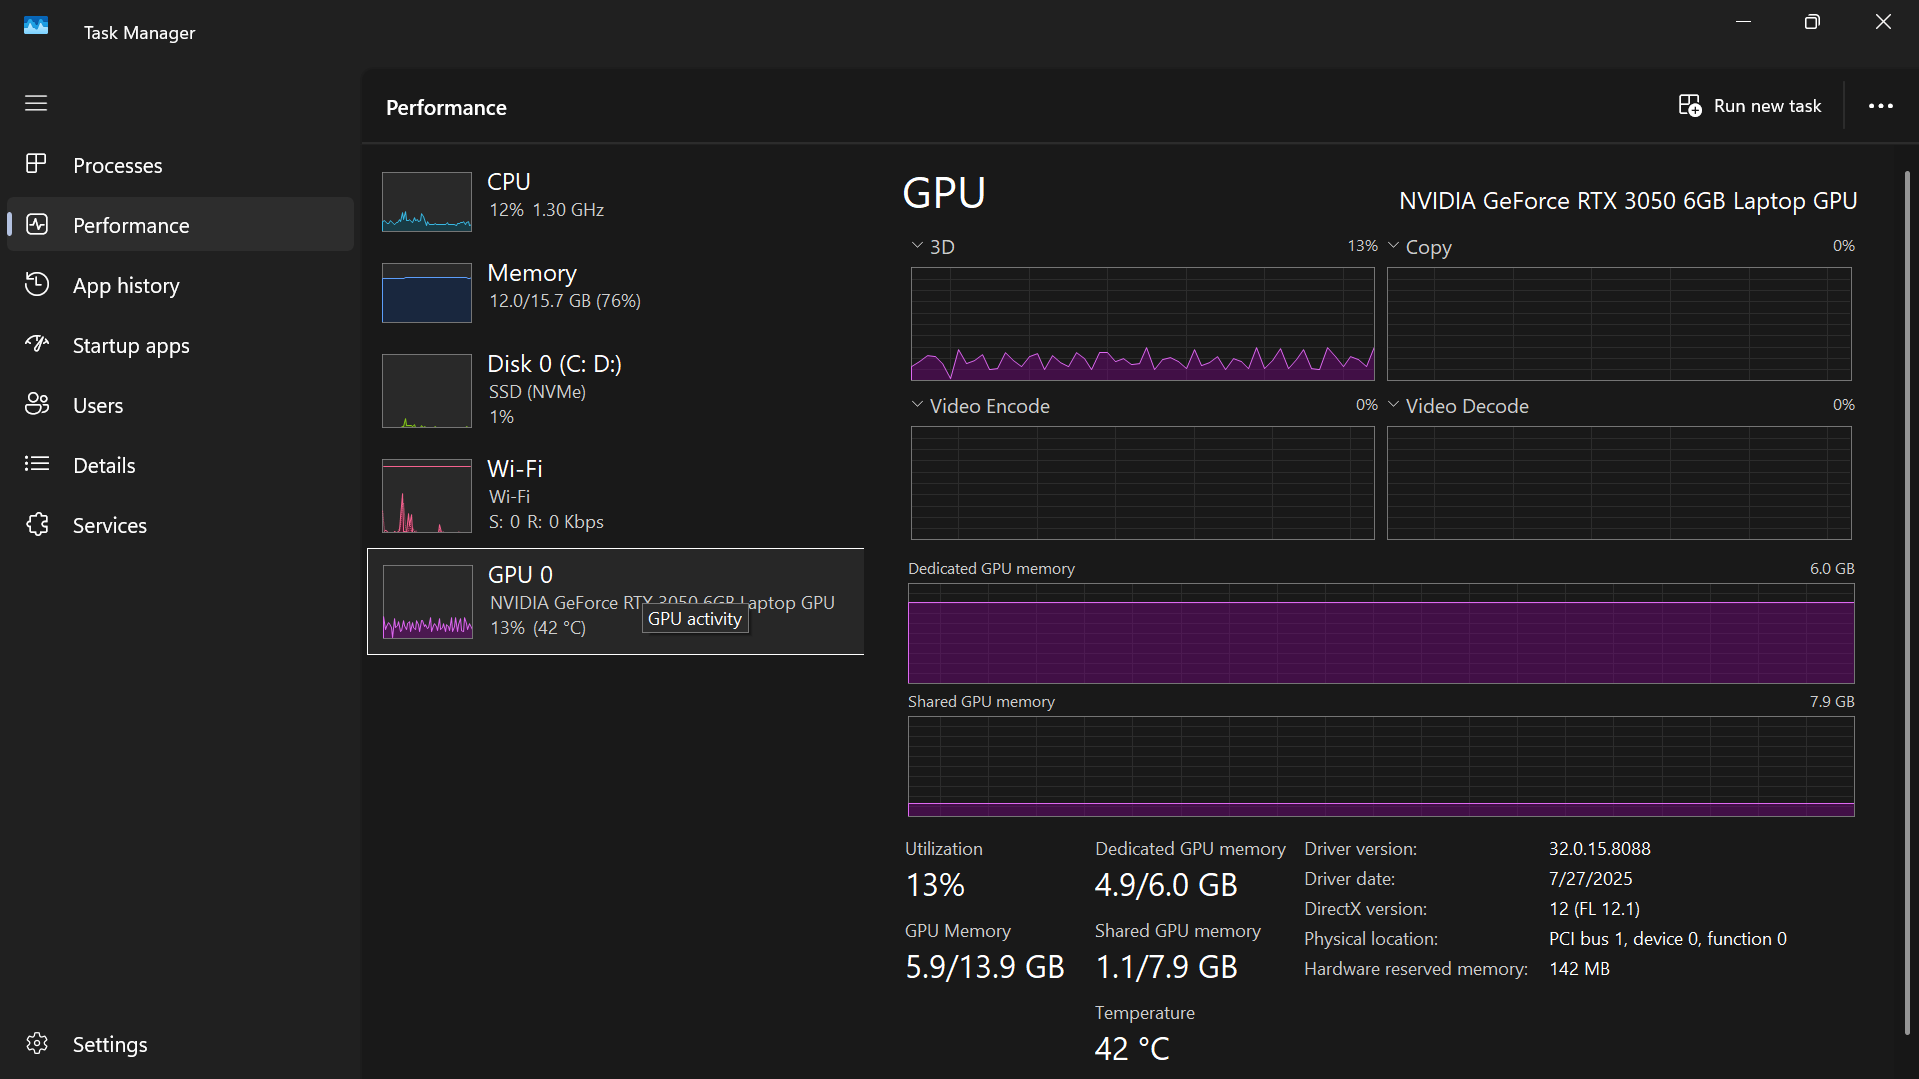The image size is (1919, 1079).
Task: Click NVIDIA GeForce RTX 3050 6GB heading
Action: pyautogui.click(x=1628, y=201)
